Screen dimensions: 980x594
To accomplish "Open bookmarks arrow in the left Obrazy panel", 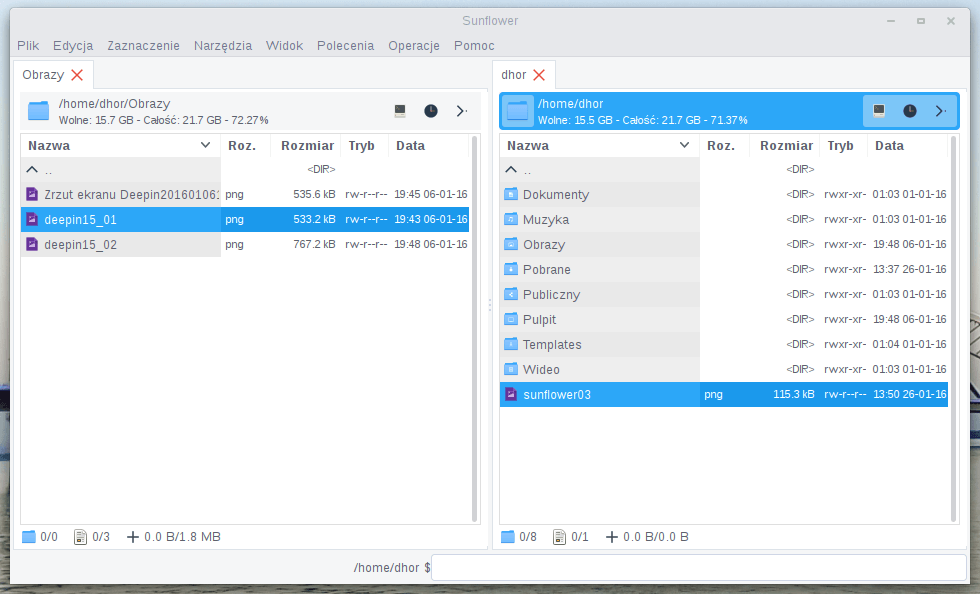I will point(462,111).
